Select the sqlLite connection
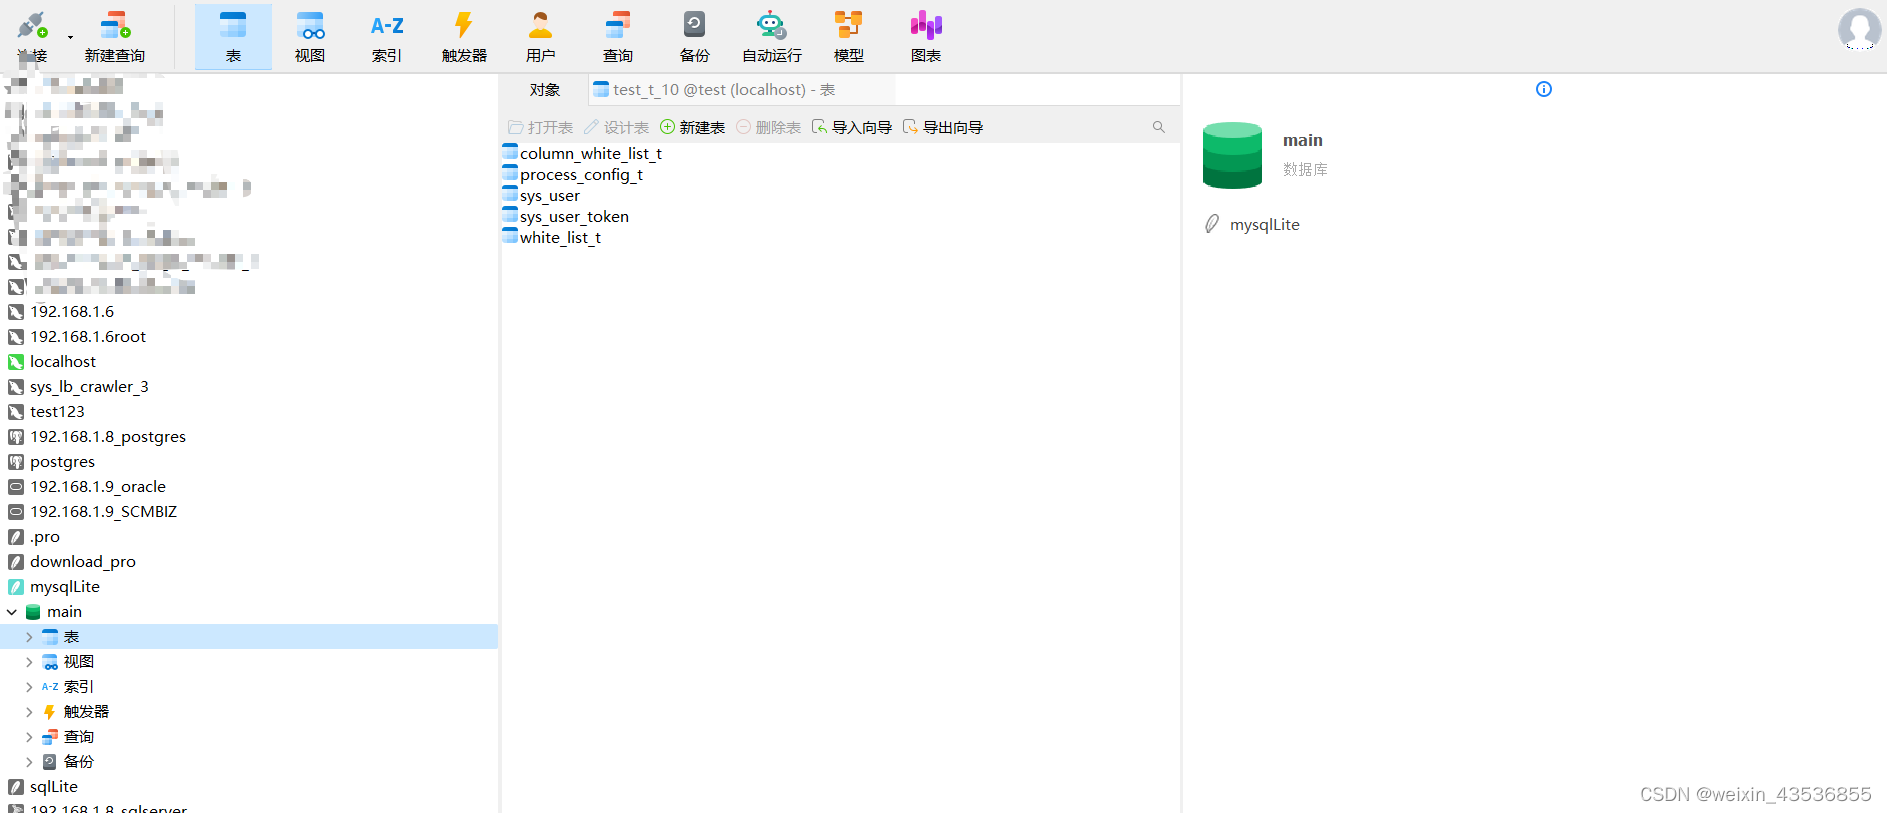 click(x=54, y=787)
